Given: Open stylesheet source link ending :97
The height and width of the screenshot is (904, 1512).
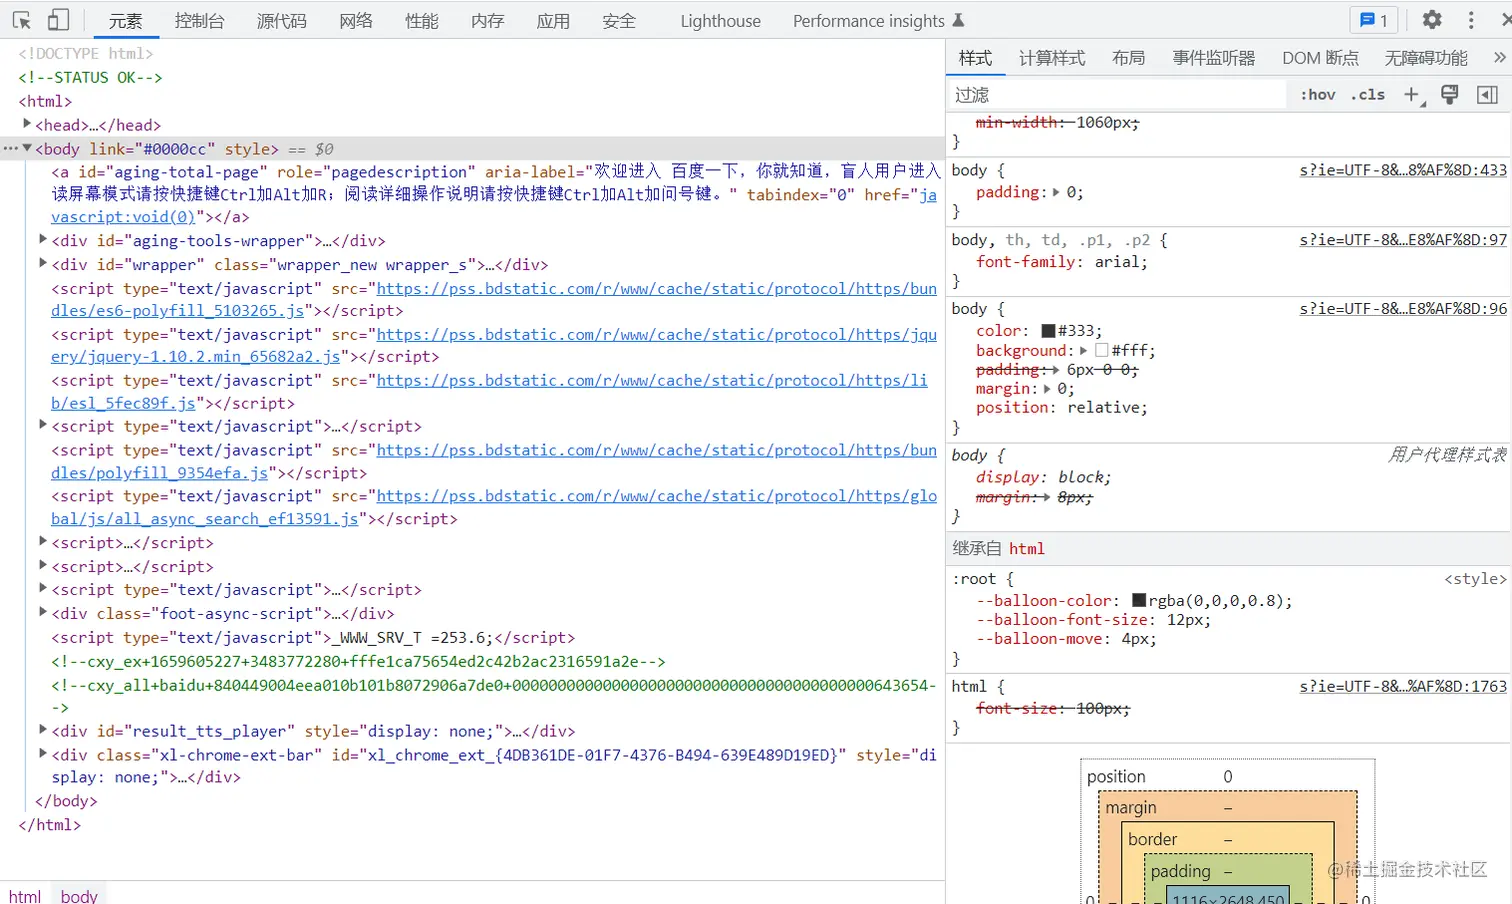Looking at the screenshot, I should click(1403, 240).
